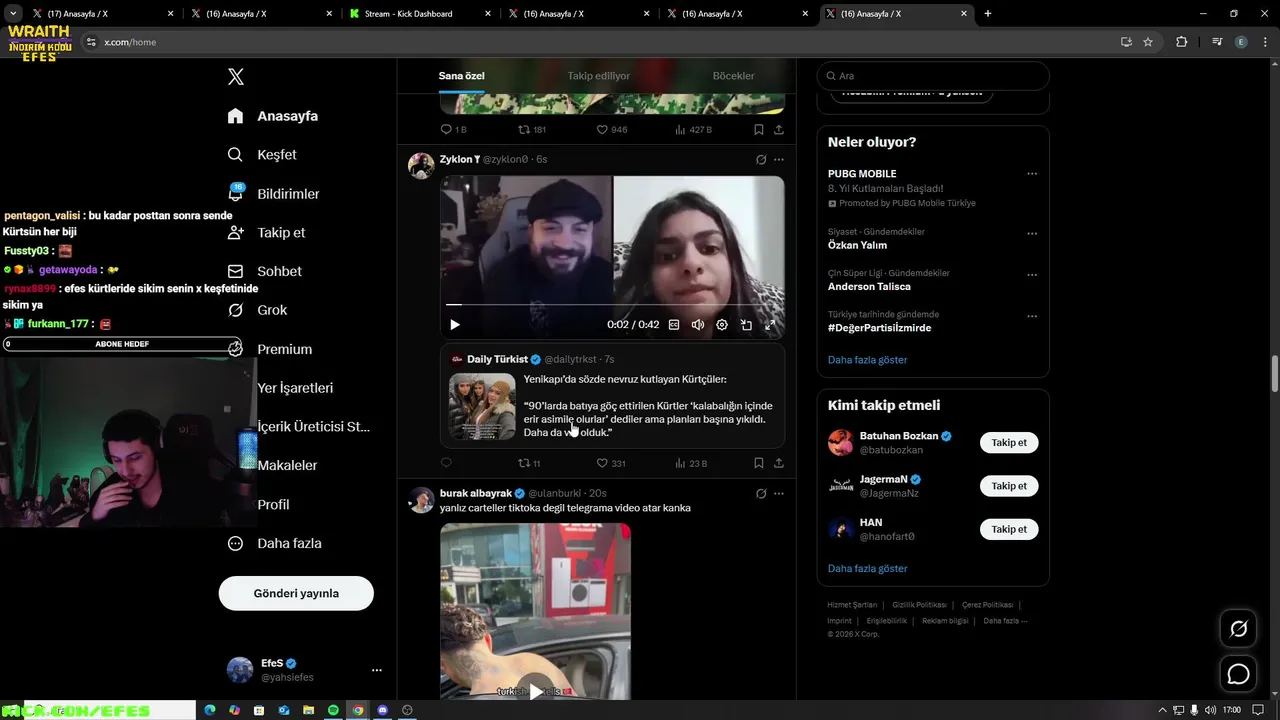Reply to Zyklon post
Screen dimensions: 1280x720
pos(446,463)
